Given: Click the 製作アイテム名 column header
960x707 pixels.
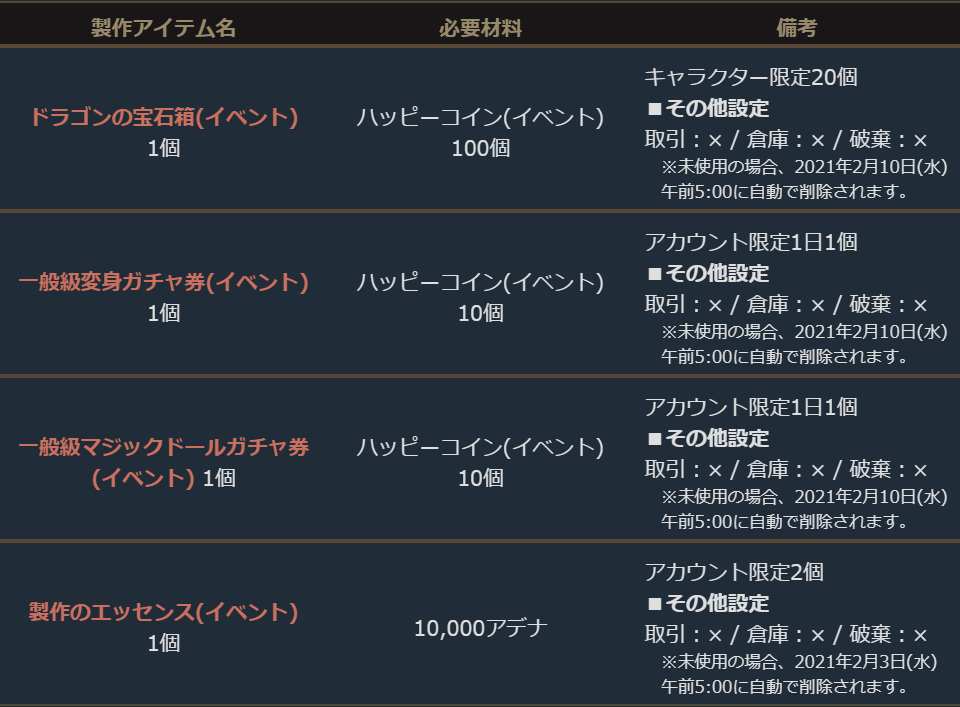Looking at the screenshot, I should (163, 28).
